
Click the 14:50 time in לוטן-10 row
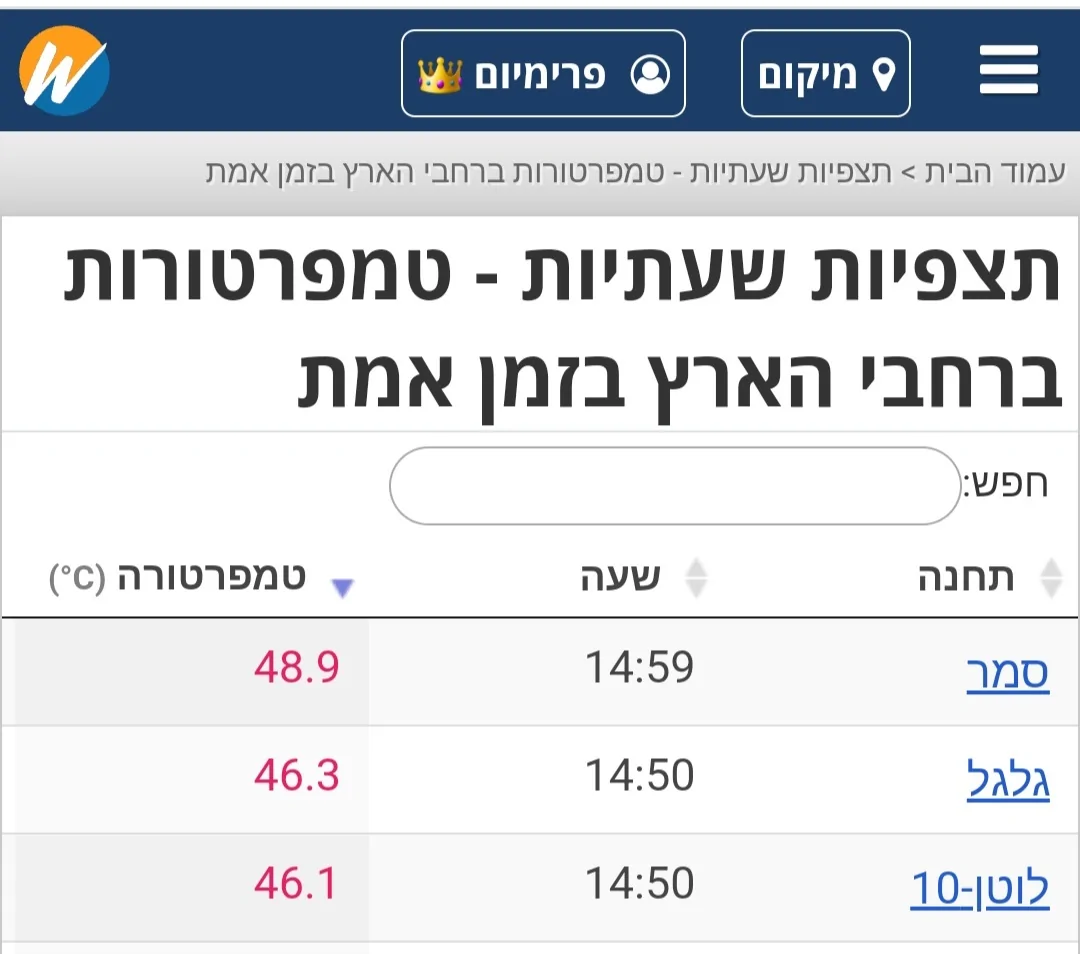point(639,884)
